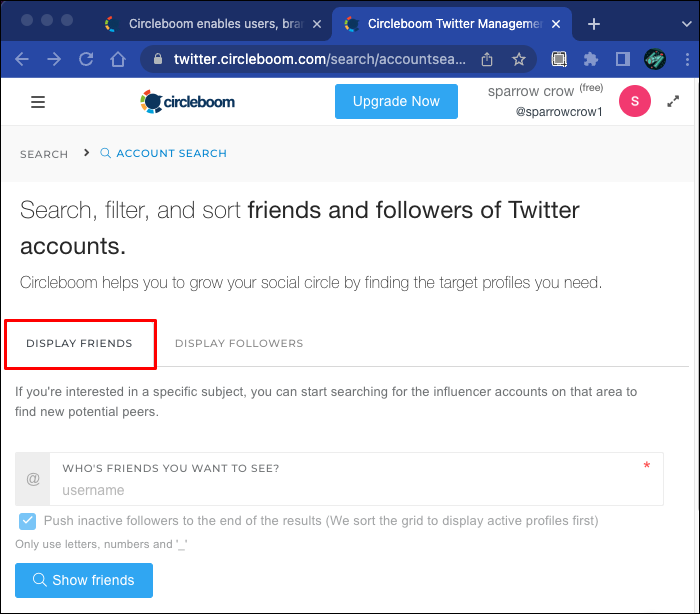Image resolution: width=700 pixels, height=614 pixels.
Task: Bookmark this page with the star
Action: [x=518, y=59]
